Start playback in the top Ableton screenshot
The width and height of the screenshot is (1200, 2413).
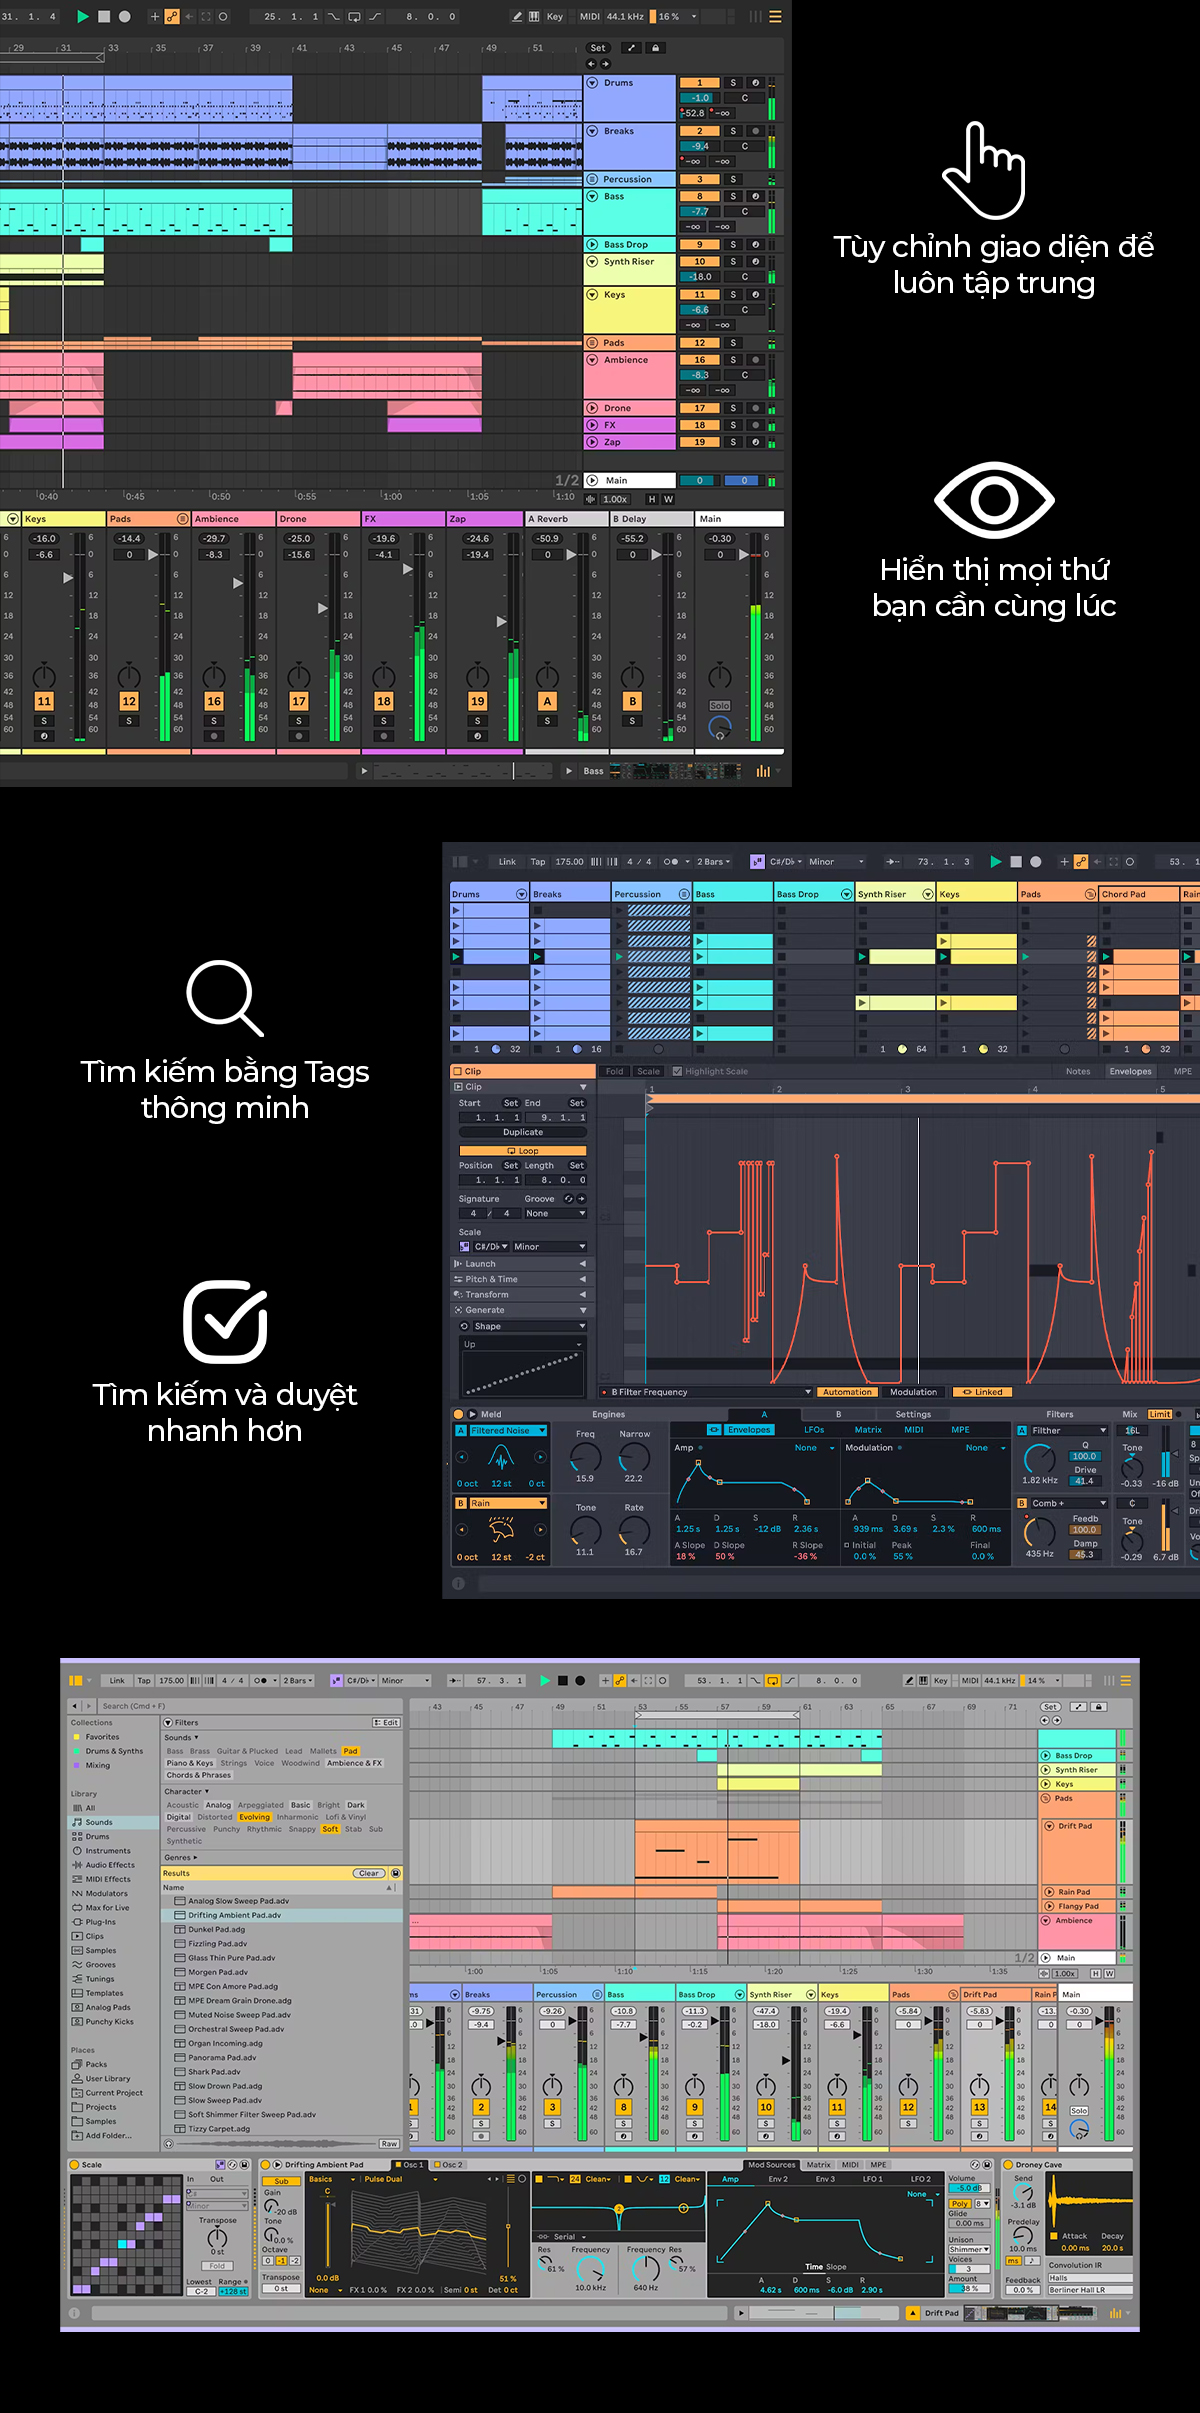[83, 16]
